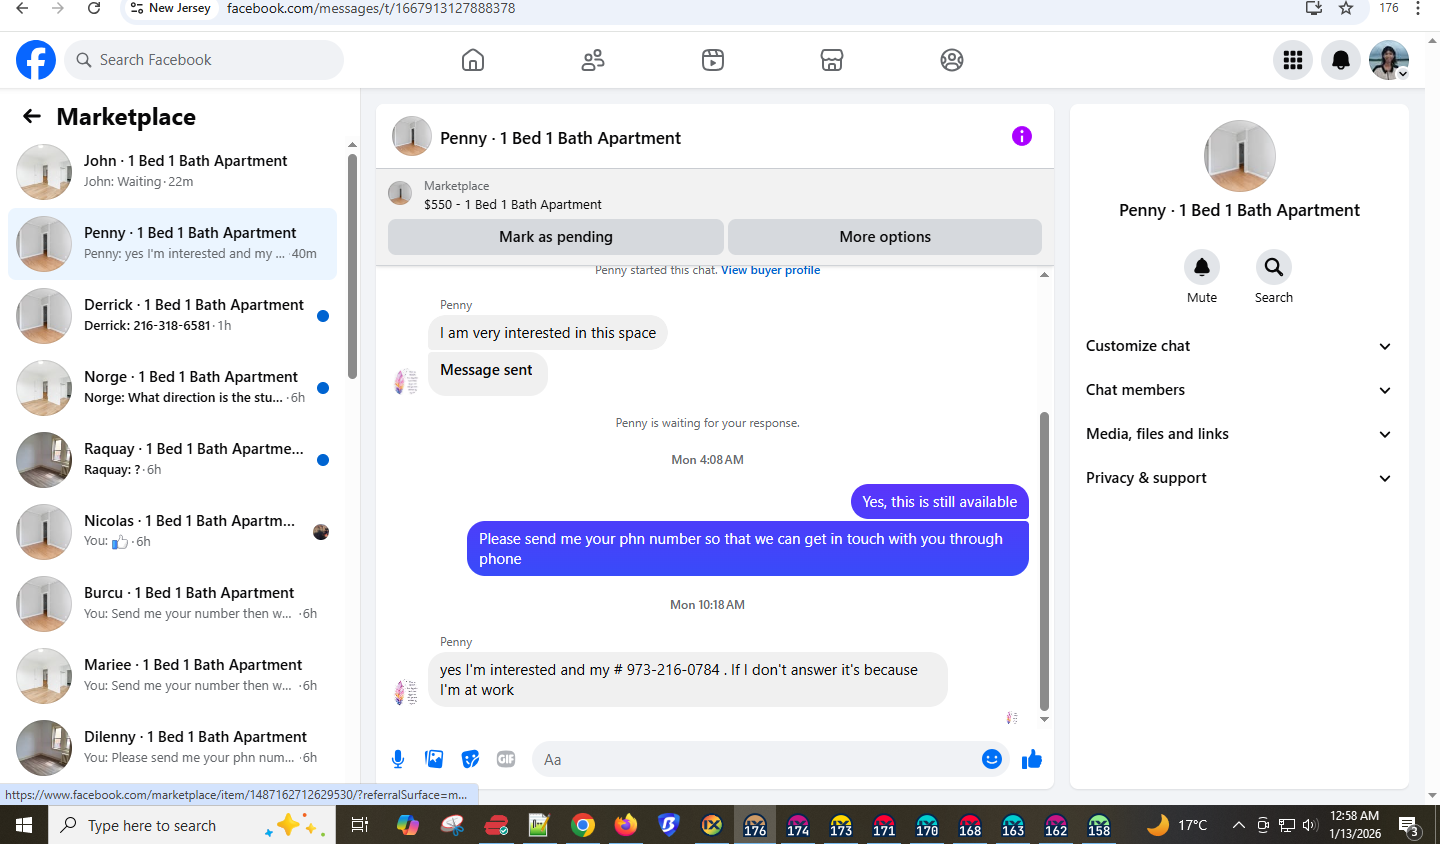Click the purple conversation info icon

[x=1021, y=136]
